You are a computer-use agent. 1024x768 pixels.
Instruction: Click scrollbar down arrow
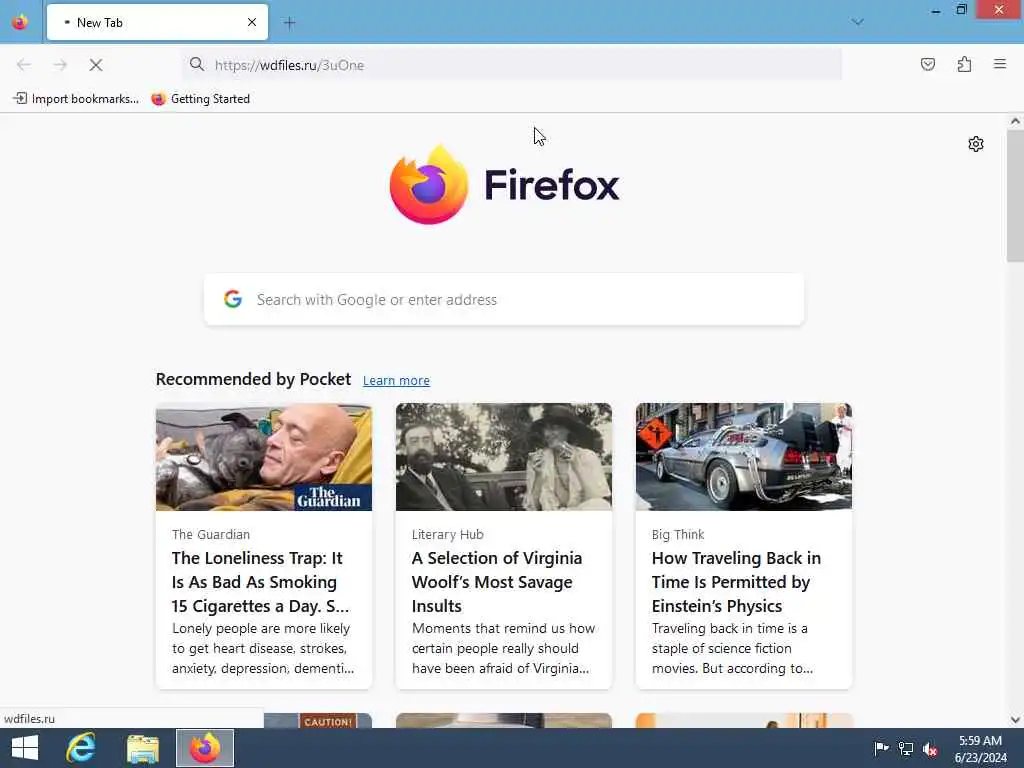click(1015, 720)
